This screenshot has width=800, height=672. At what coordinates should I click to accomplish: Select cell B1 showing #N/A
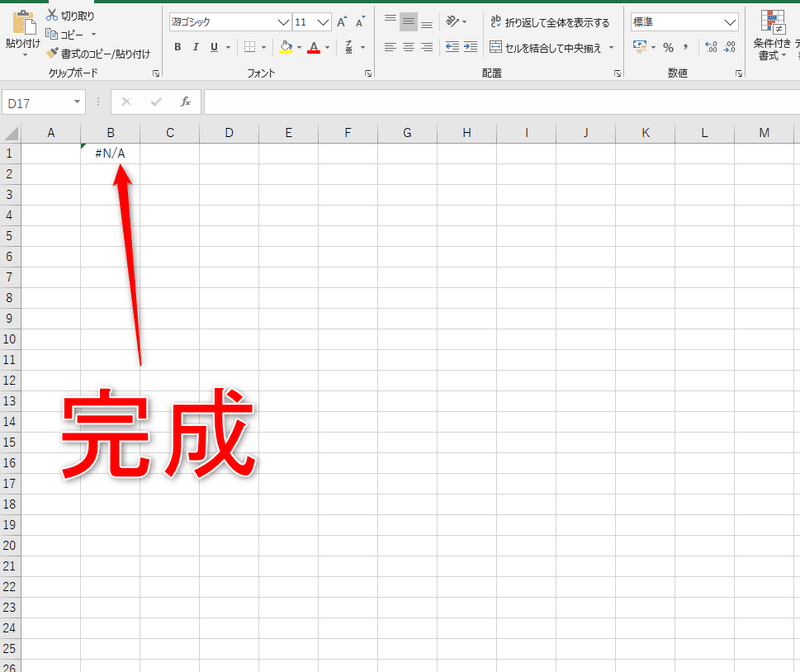[x=110, y=154]
